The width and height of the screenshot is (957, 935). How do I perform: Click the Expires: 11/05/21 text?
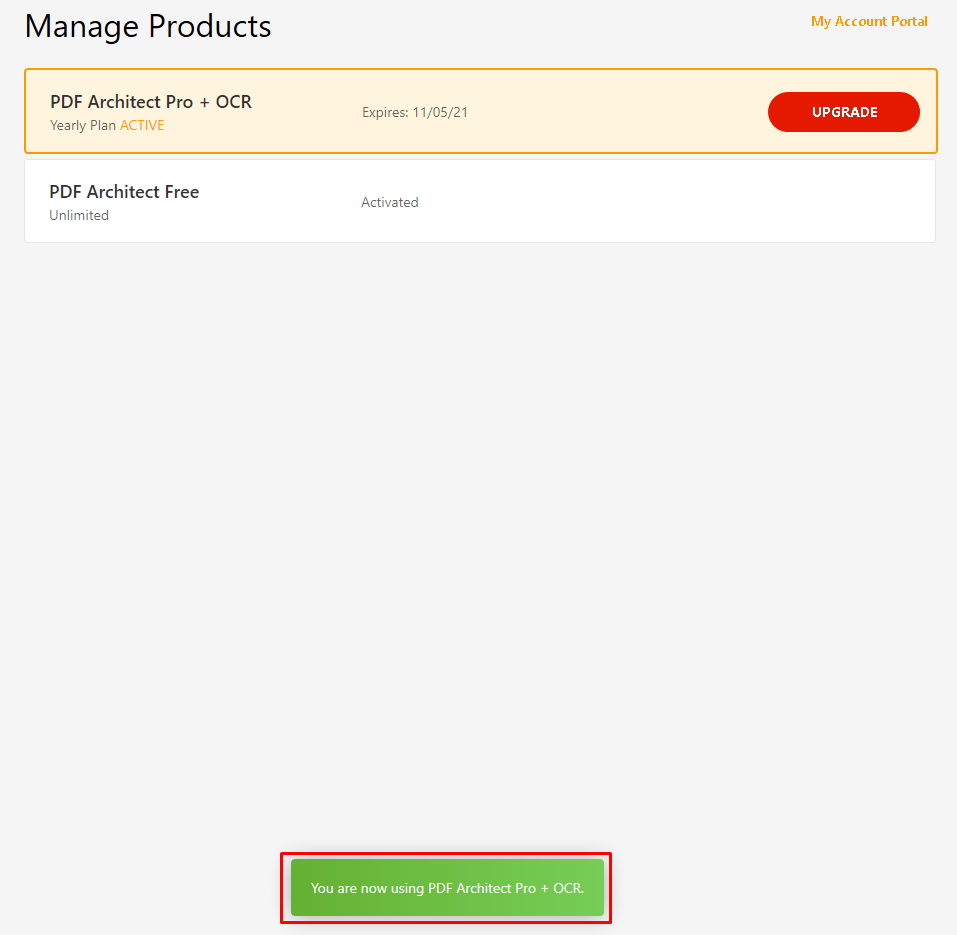415,112
